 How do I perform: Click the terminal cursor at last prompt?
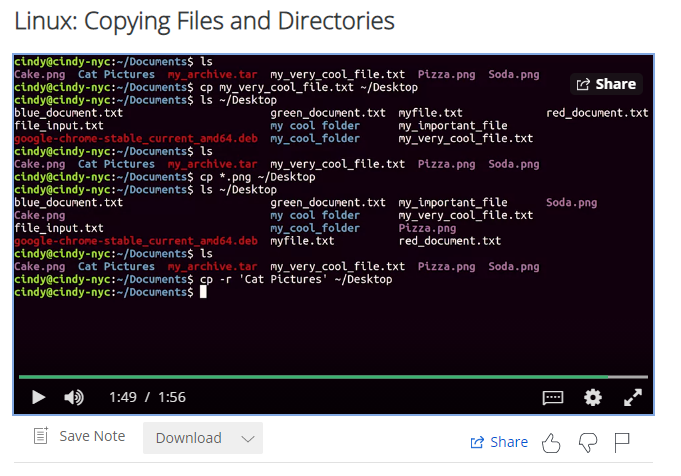203,292
